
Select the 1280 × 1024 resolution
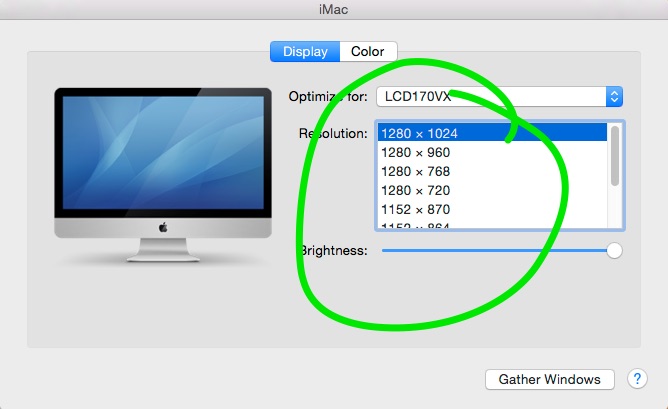tap(492, 133)
